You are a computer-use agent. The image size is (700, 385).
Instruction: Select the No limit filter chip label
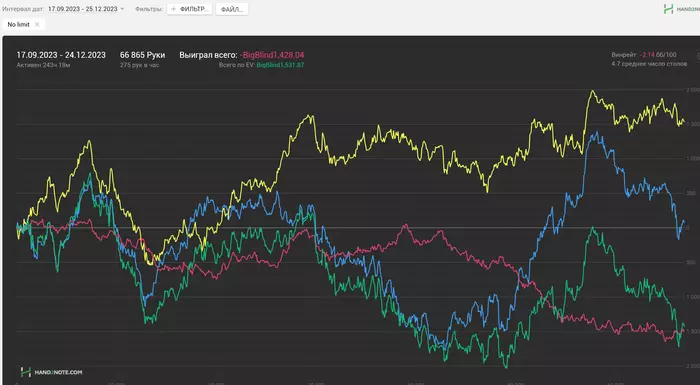[x=18, y=25]
